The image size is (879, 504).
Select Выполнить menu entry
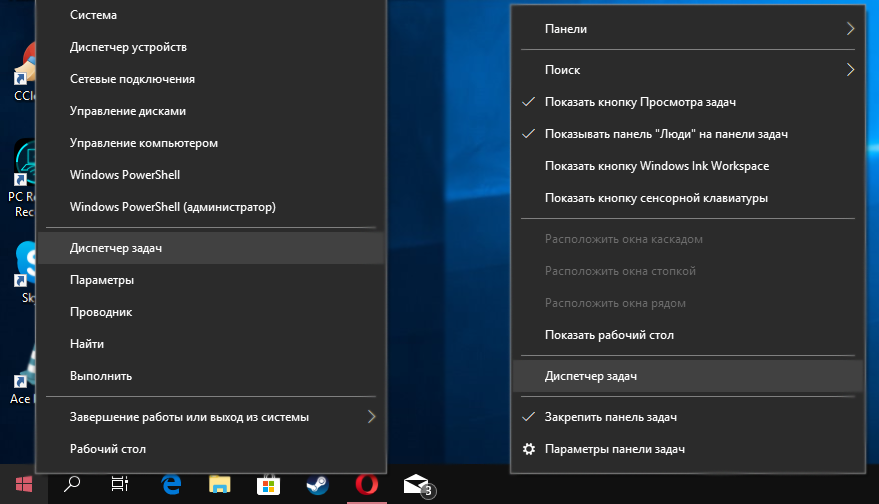(211, 376)
